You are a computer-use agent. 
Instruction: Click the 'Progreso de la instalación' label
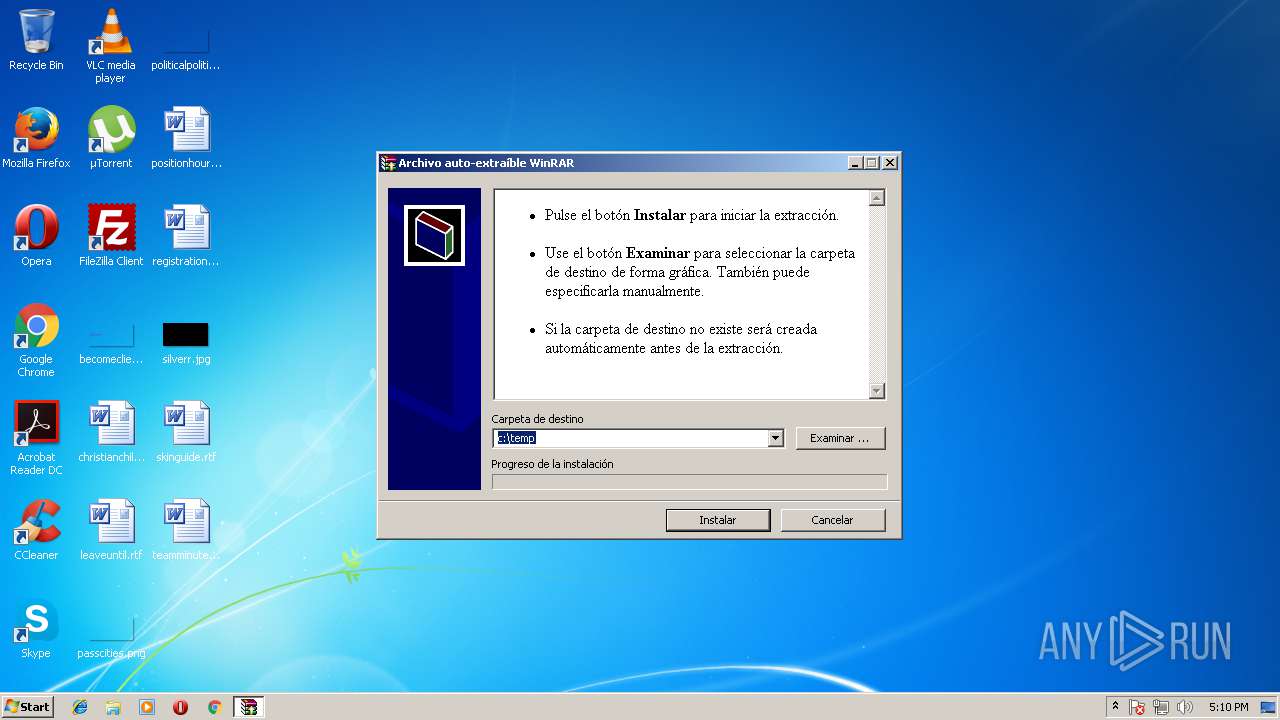[552, 464]
